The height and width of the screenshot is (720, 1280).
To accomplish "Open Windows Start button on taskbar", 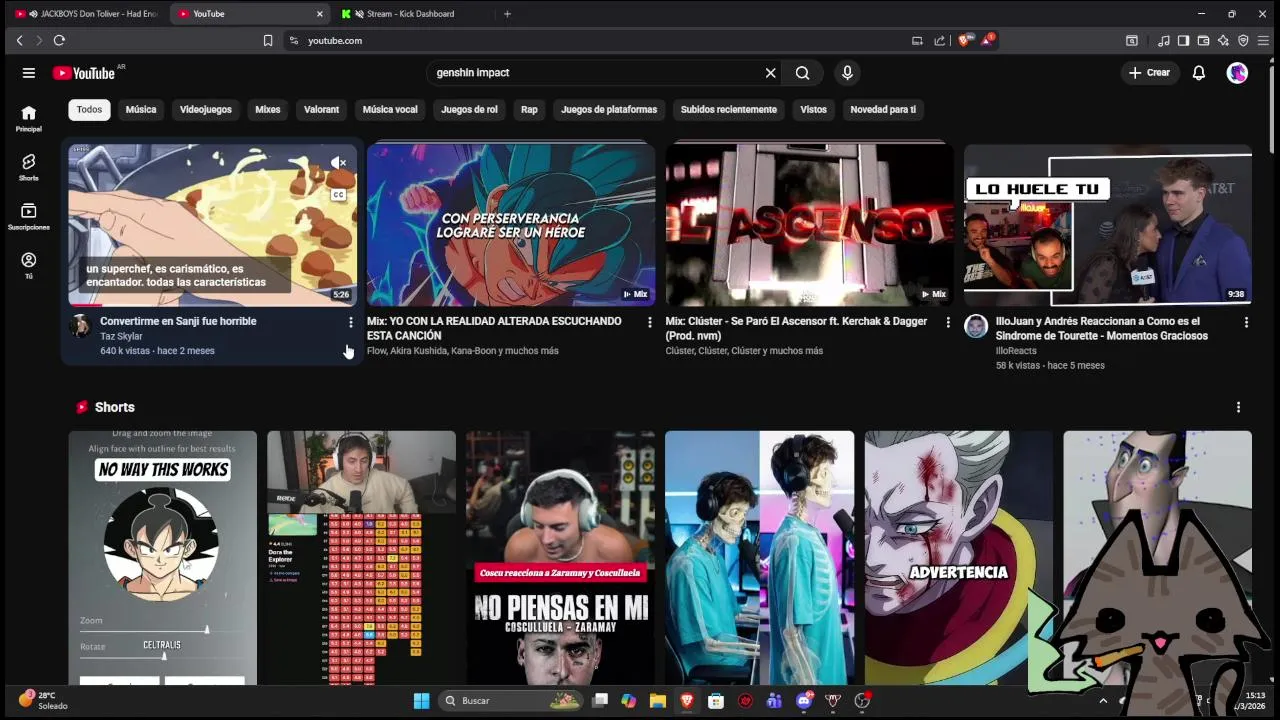I will tap(421, 701).
